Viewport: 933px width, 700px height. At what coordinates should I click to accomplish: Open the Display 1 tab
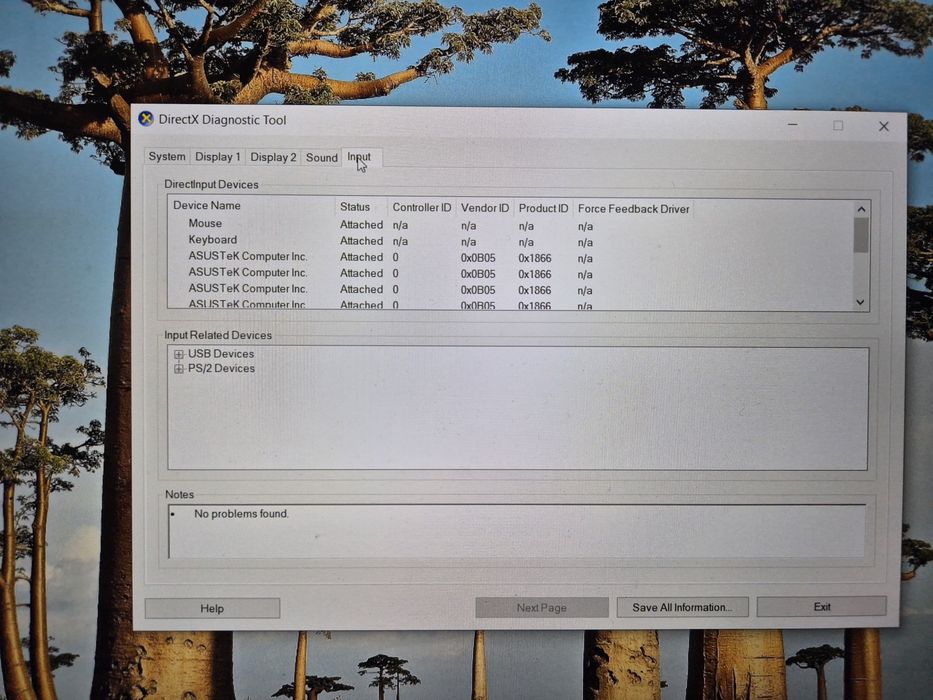click(x=217, y=157)
